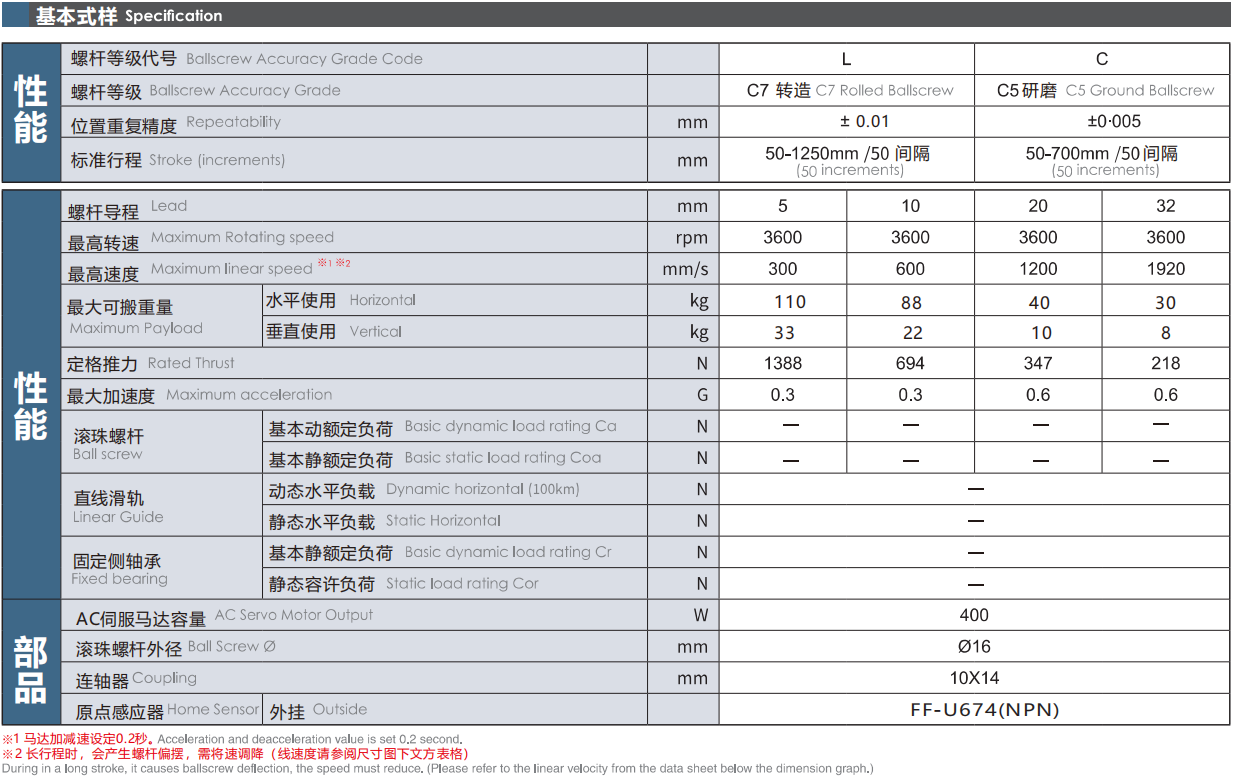This screenshot has height=777, width=1234.
Task: Select the "固定侧轴承 Fixed bearing" row label
Action: pos(118,569)
